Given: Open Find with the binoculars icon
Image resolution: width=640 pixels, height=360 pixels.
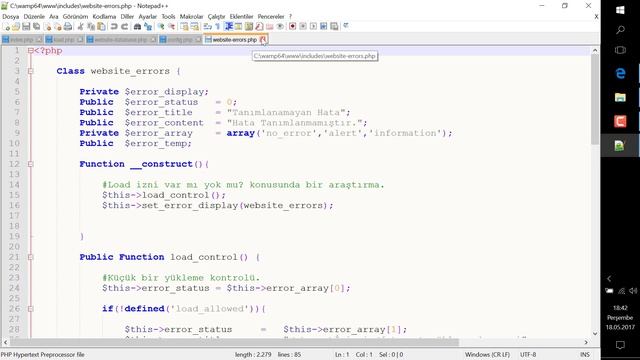Looking at the screenshot, I should pyautogui.click(x=138, y=27).
